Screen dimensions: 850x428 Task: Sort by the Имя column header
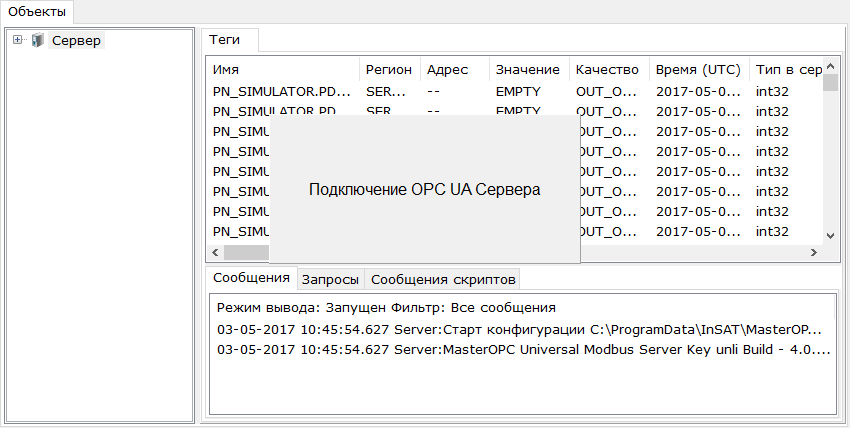pyautogui.click(x=282, y=70)
